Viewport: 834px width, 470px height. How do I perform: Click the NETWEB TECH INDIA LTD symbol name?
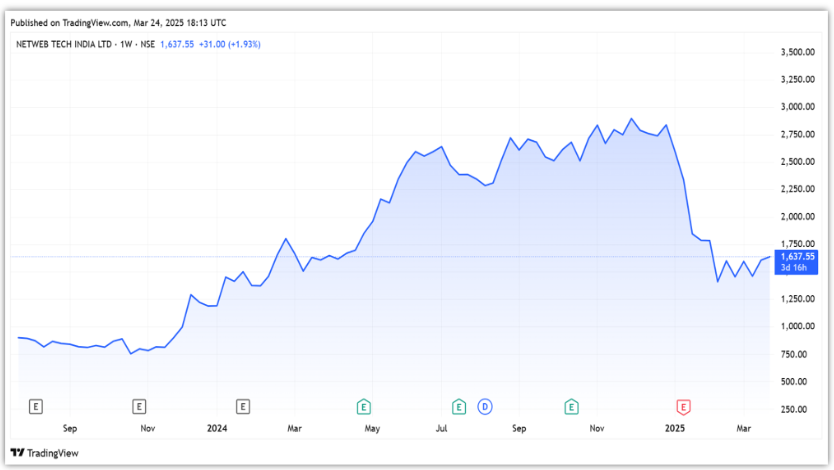coord(61,44)
